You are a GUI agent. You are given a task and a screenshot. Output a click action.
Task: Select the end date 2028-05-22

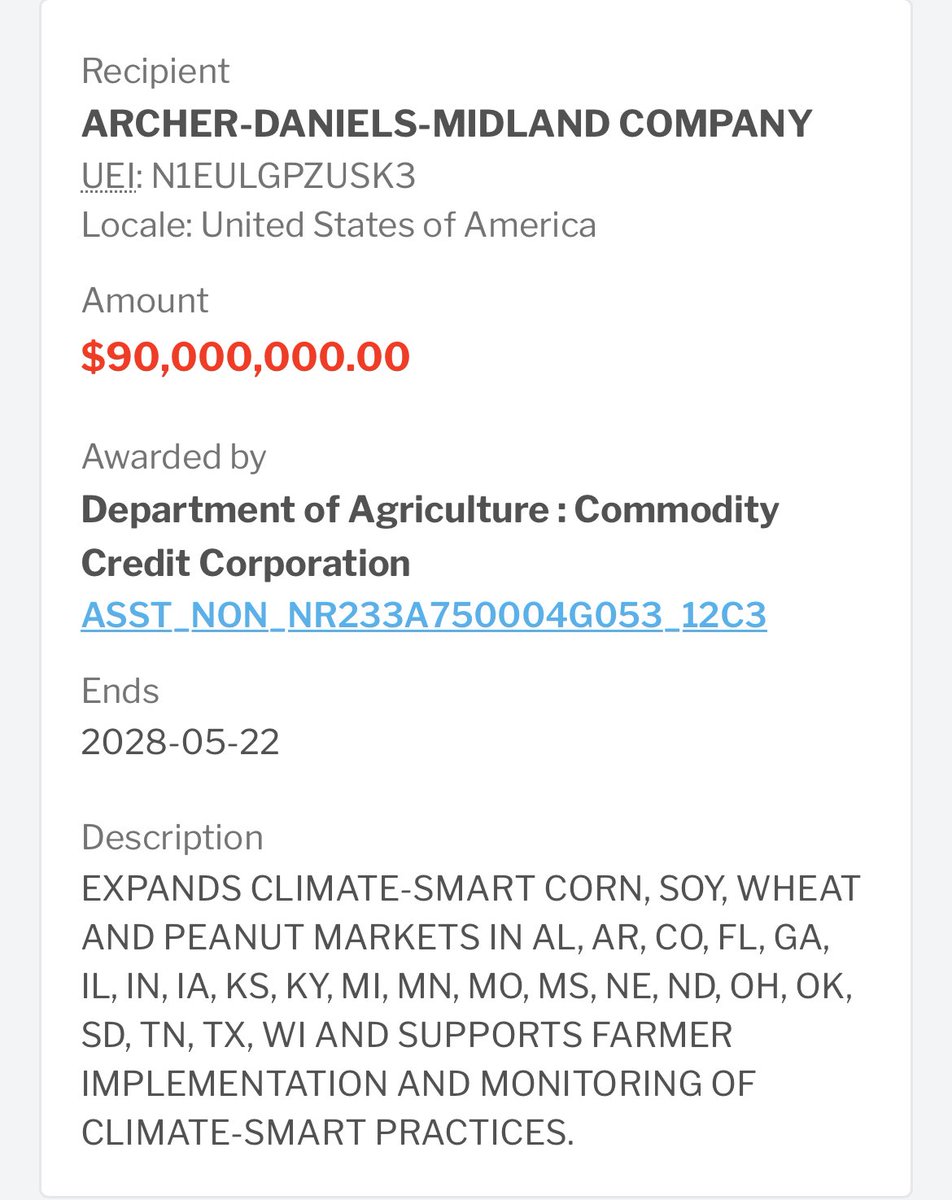pyautogui.click(x=180, y=742)
